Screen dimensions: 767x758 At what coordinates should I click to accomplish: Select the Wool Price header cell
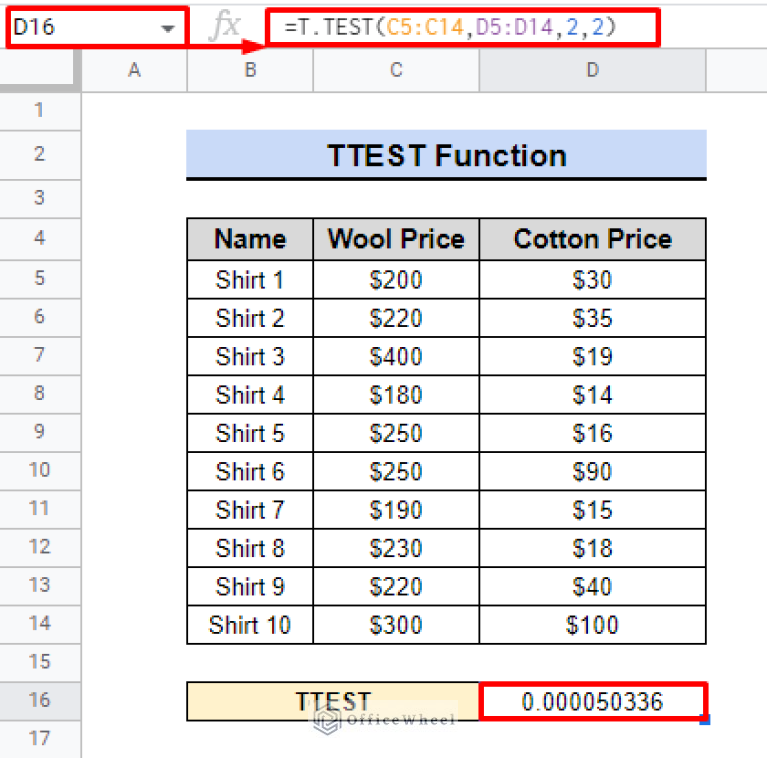(396, 240)
